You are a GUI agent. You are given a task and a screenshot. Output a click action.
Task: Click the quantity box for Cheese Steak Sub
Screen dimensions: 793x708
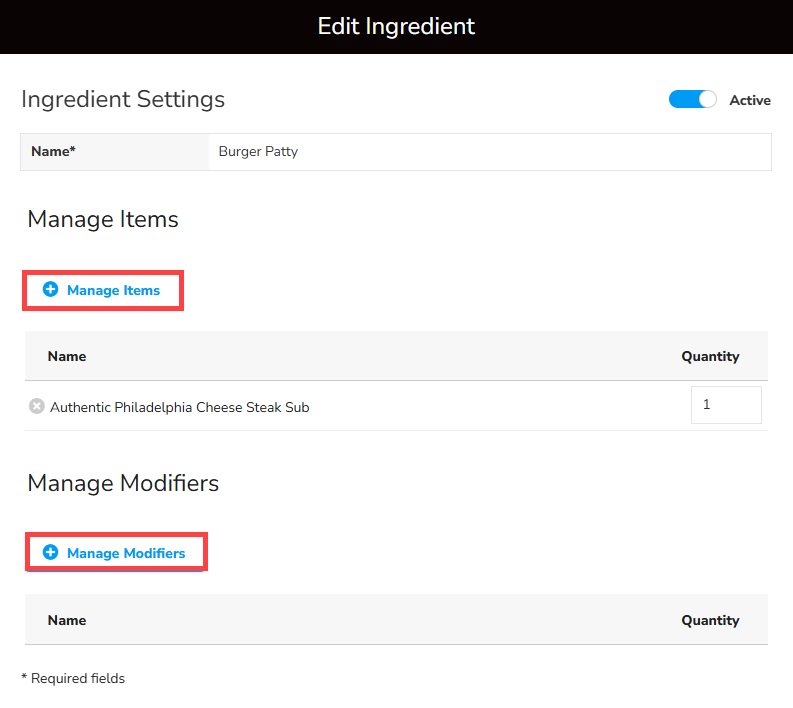(726, 405)
